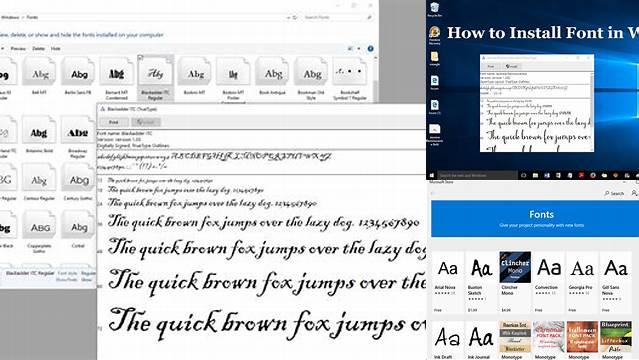Screen dimensions: 639x360
Task: Open Search in Microsoft Store
Action: coord(614,193)
